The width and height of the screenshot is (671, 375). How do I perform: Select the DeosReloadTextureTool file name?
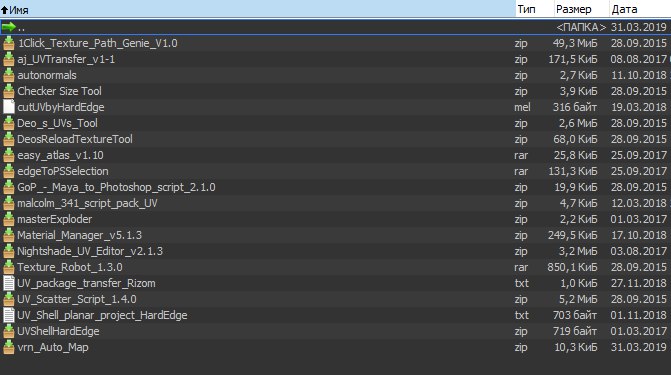coord(75,139)
